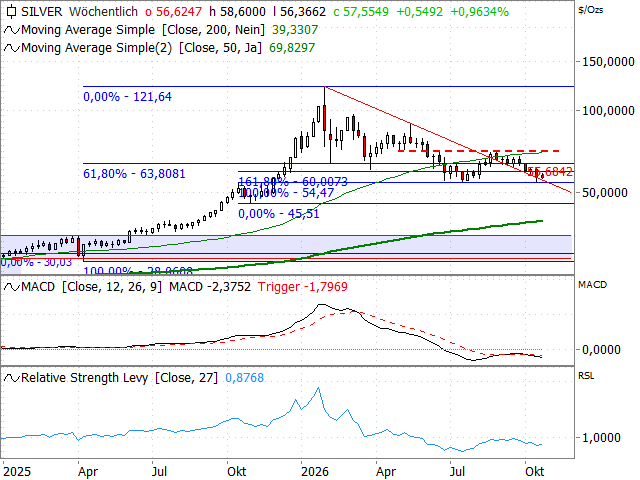This screenshot has height=480, width=640.
Task: Click the 150,0000 price axis label
Action: (608, 62)
